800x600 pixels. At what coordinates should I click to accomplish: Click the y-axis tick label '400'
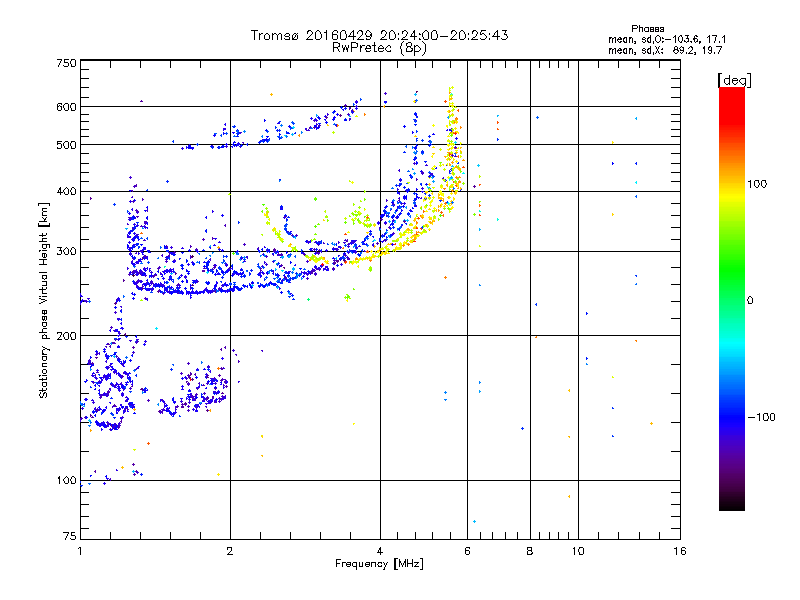pos(66,192)
